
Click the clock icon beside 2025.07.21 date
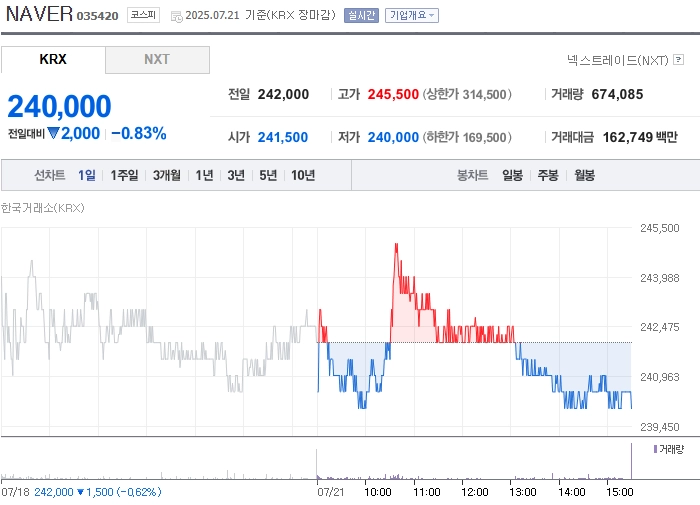[x=177, y=17]
